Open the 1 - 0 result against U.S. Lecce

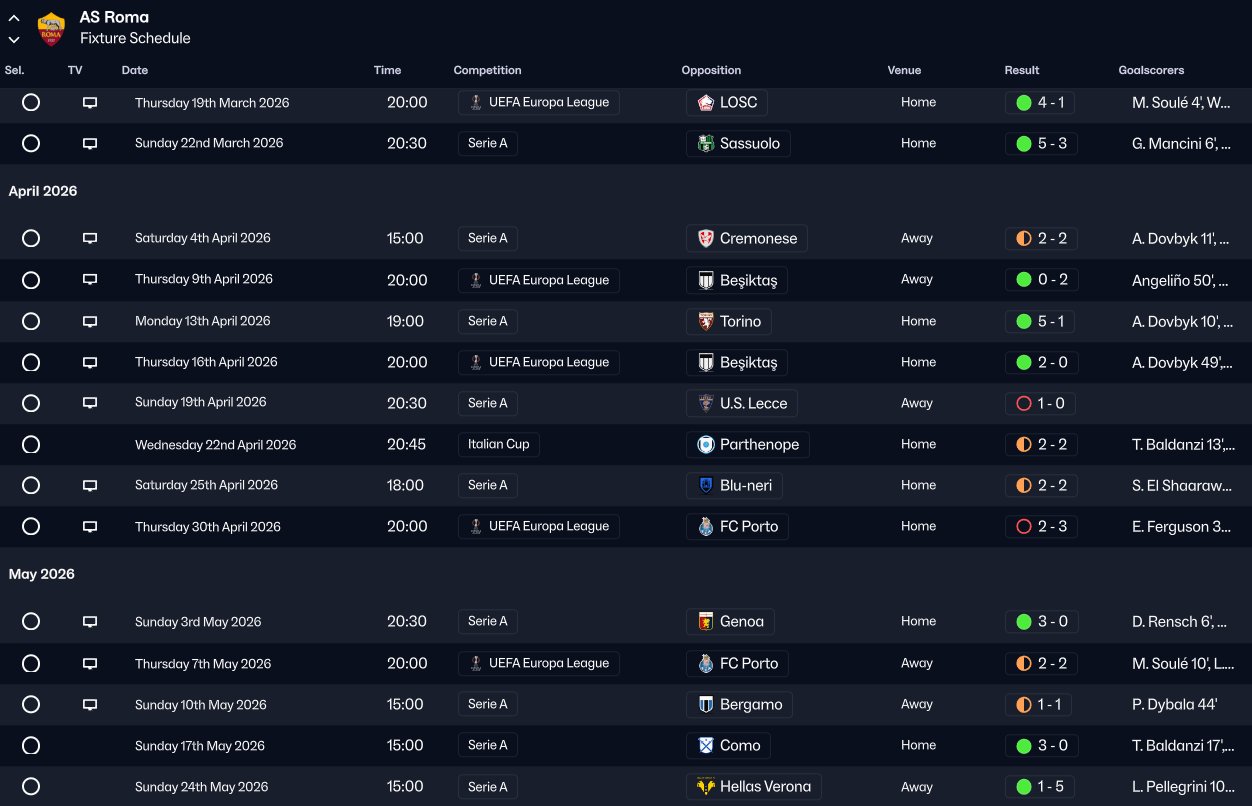(1041, 403)
